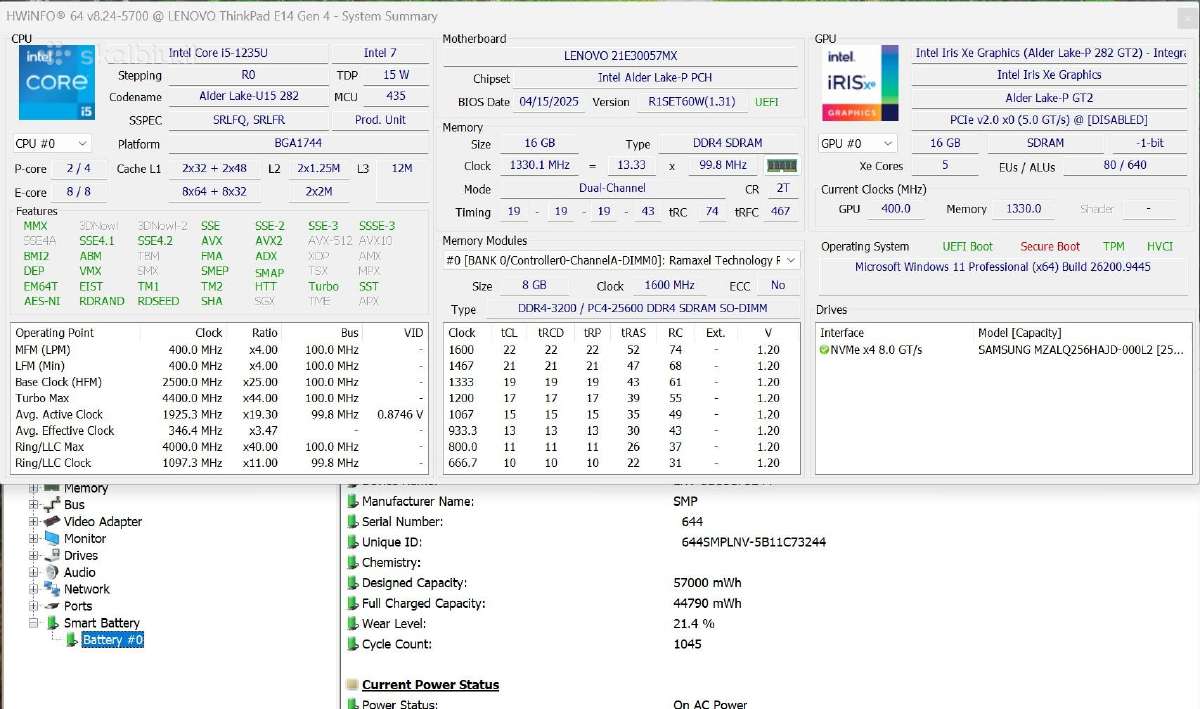Select the Ports connector icon in the tree

51,606
